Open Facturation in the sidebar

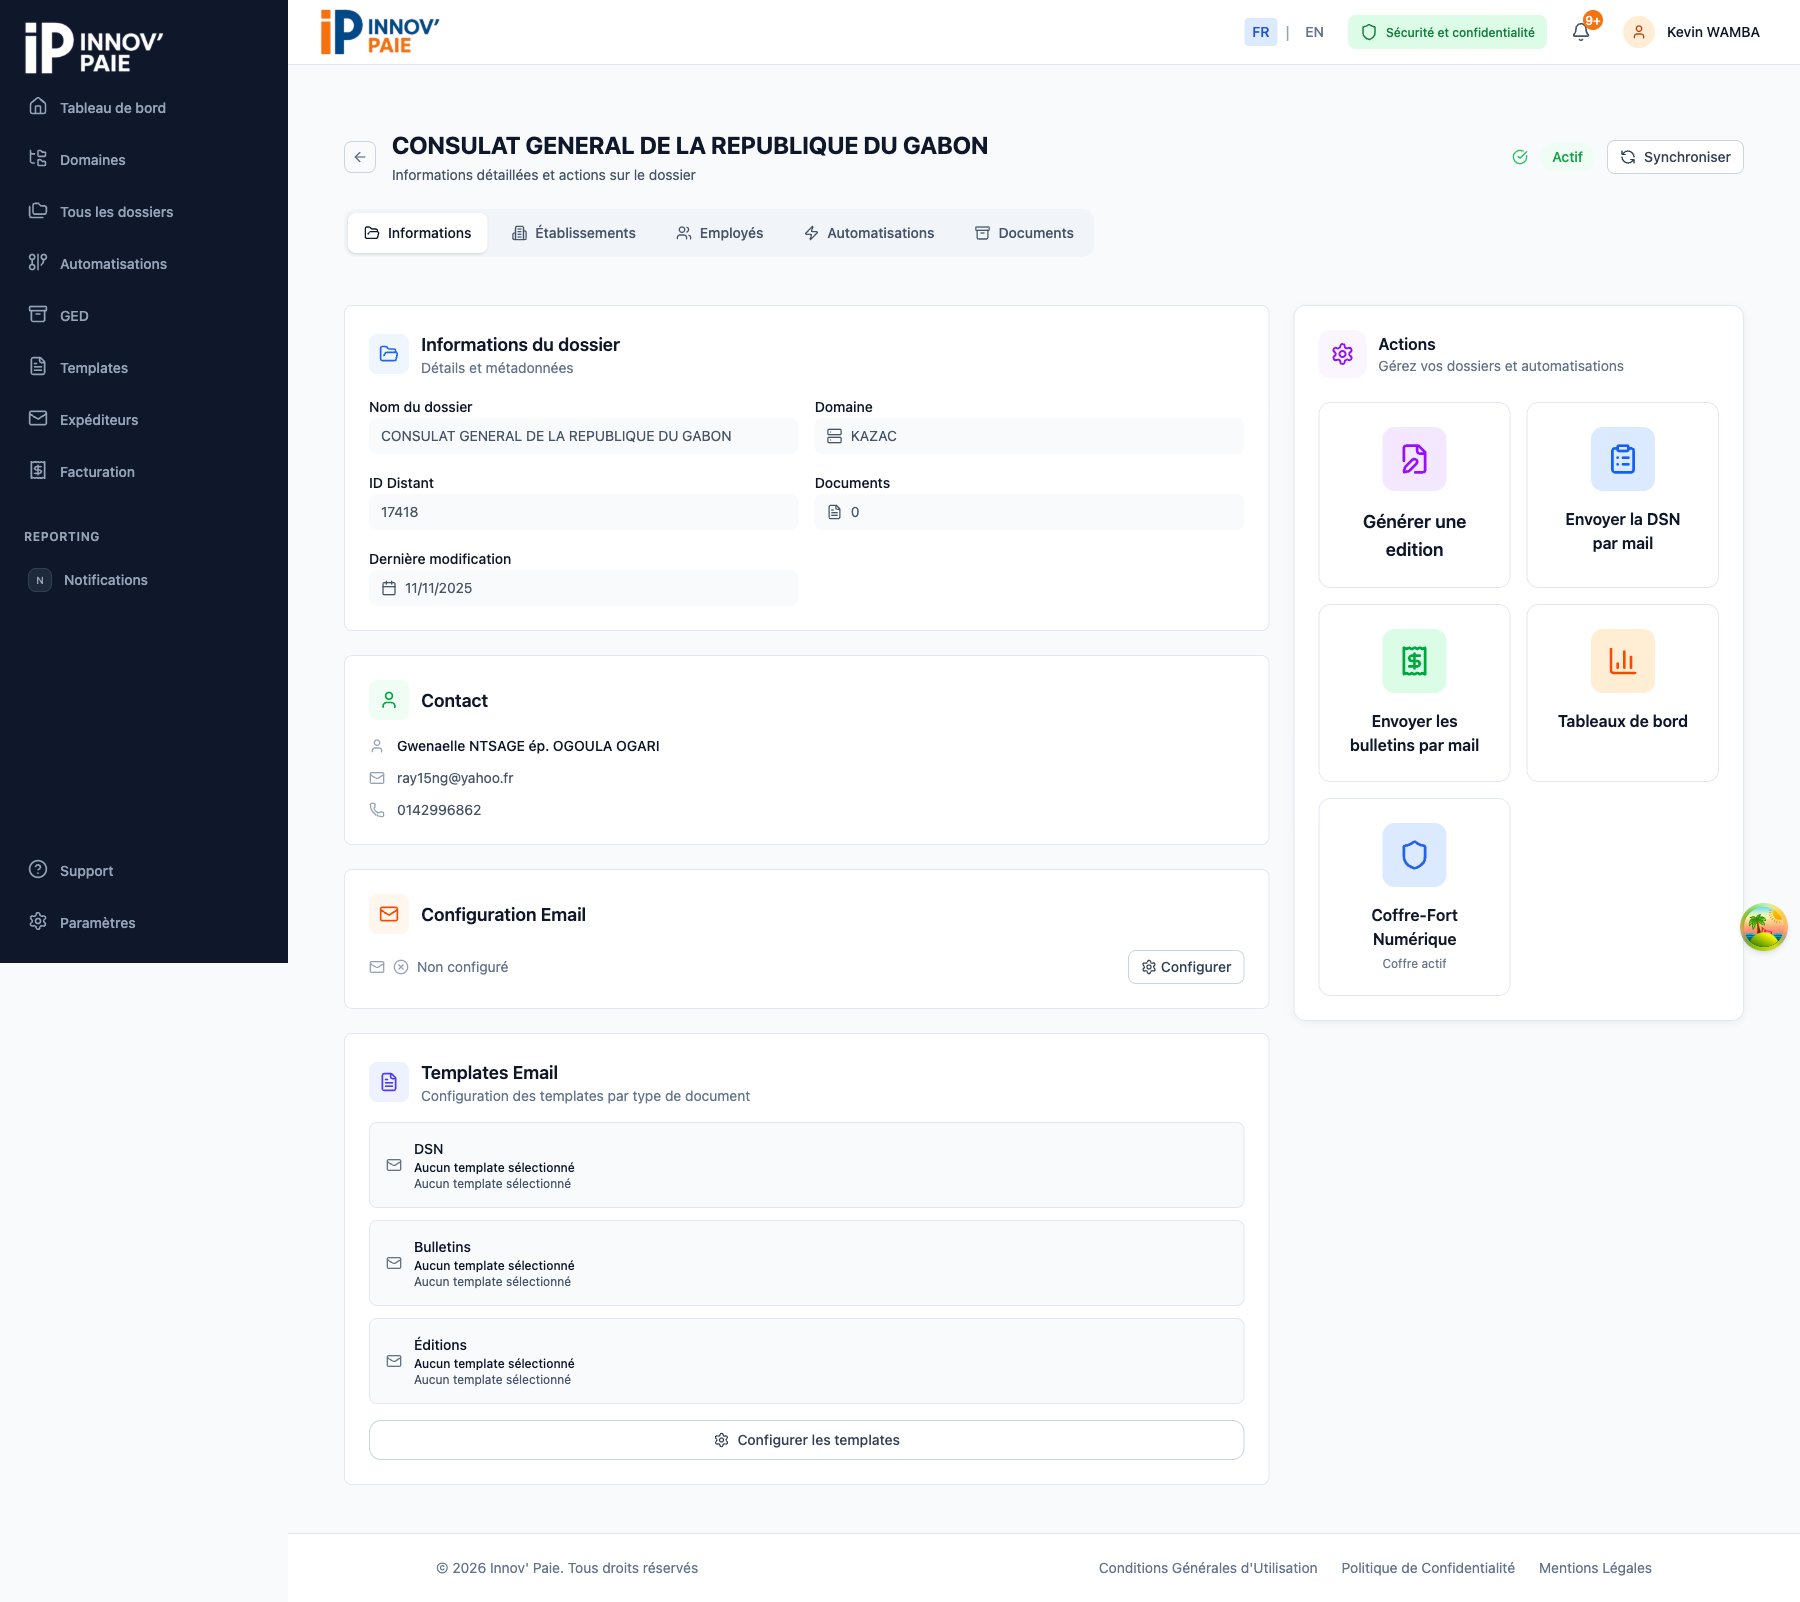pyautogui.click(x=97, y=471)
